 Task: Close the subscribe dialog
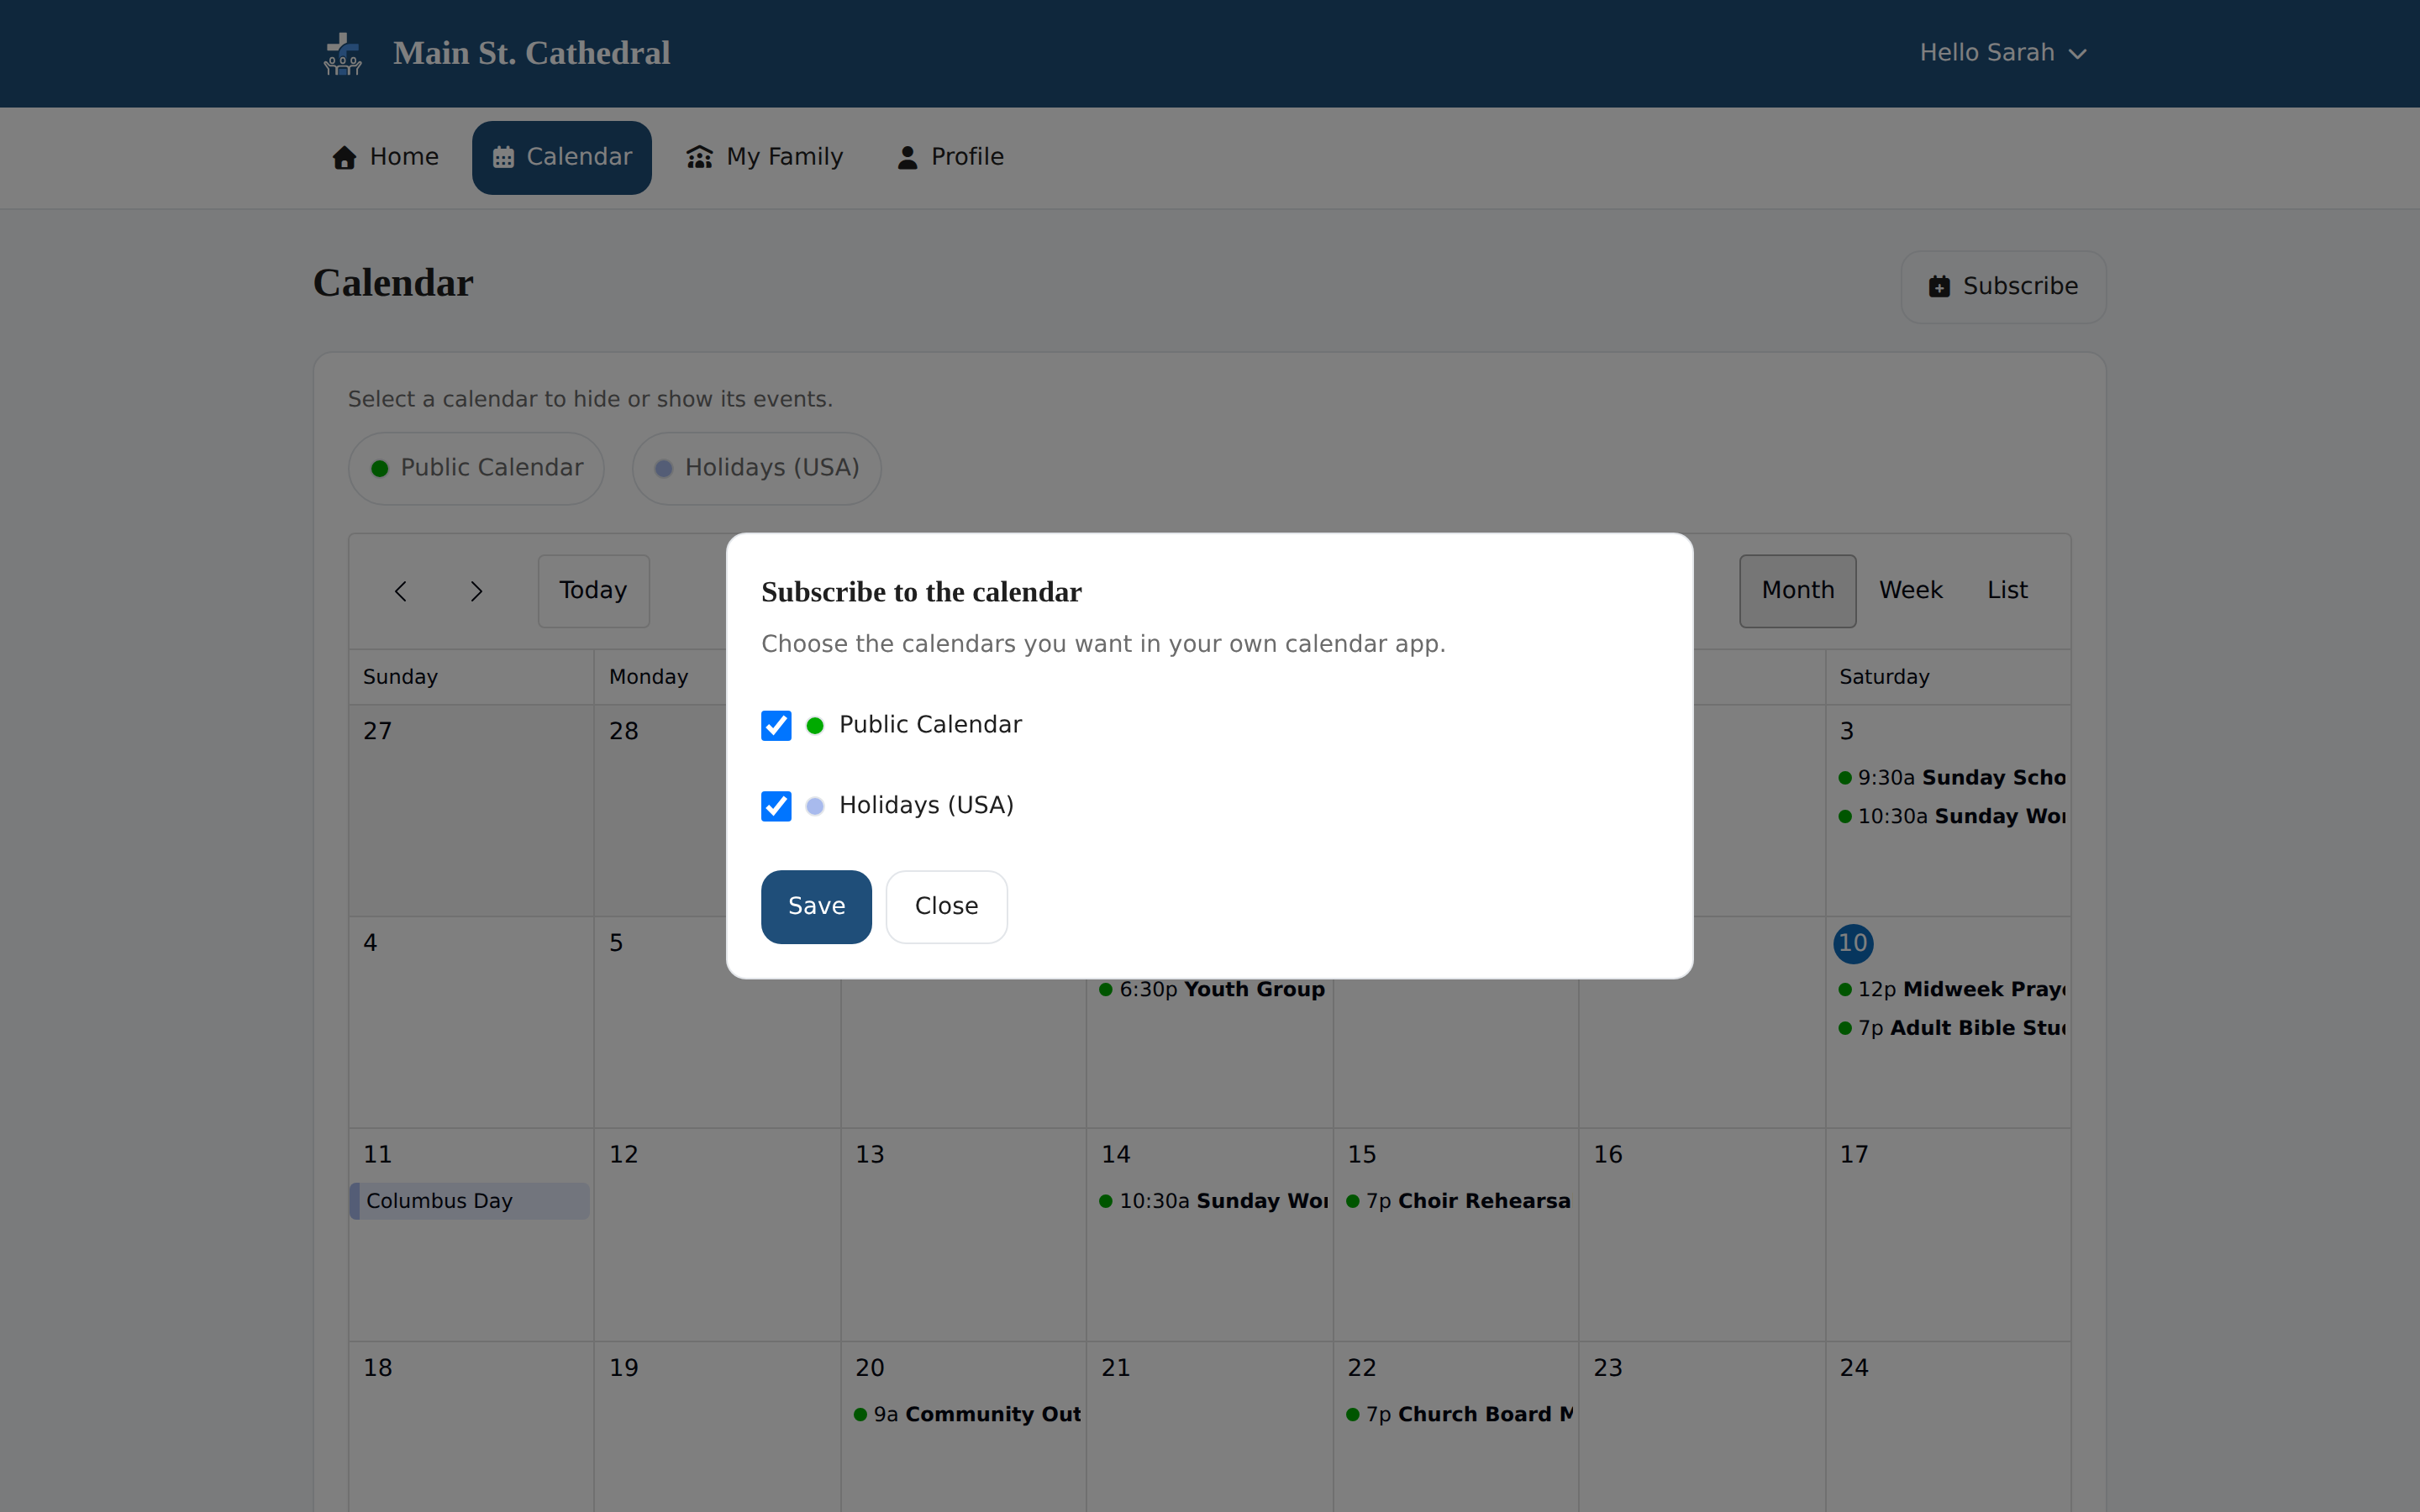946,906
